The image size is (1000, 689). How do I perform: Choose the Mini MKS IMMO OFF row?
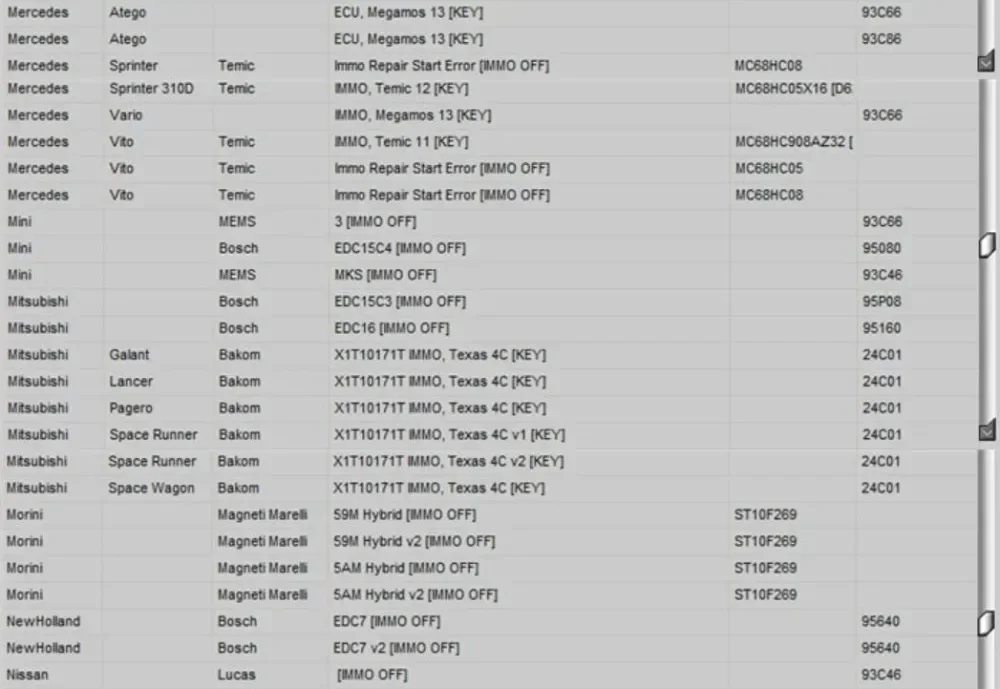[489, 275]
